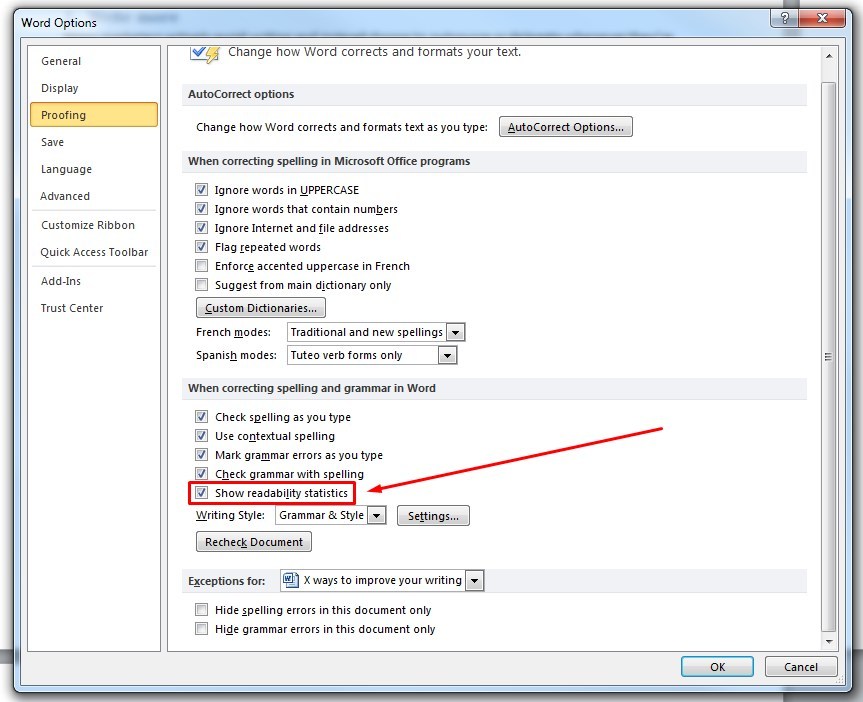Viewport: 863px width, 702px height.
Task: Open Custom Dictionaries dialog
Action: pyautogui.click(x=260, y=308)
